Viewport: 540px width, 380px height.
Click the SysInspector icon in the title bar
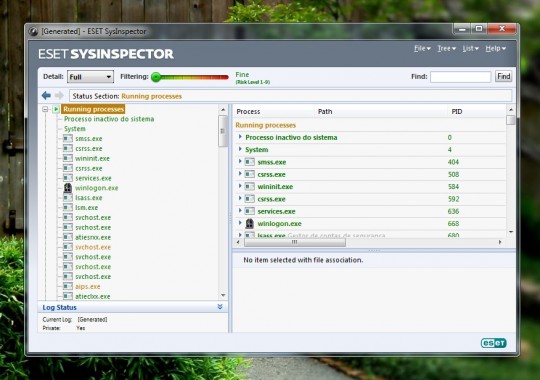coord(33,31)
